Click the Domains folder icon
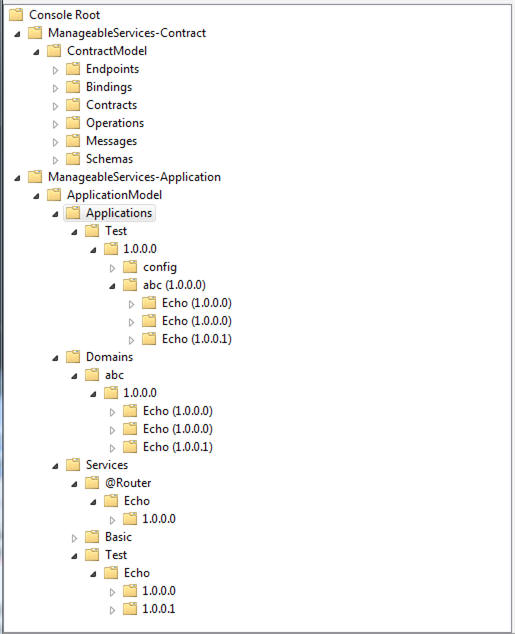515x634 pixels. [73, 357]
